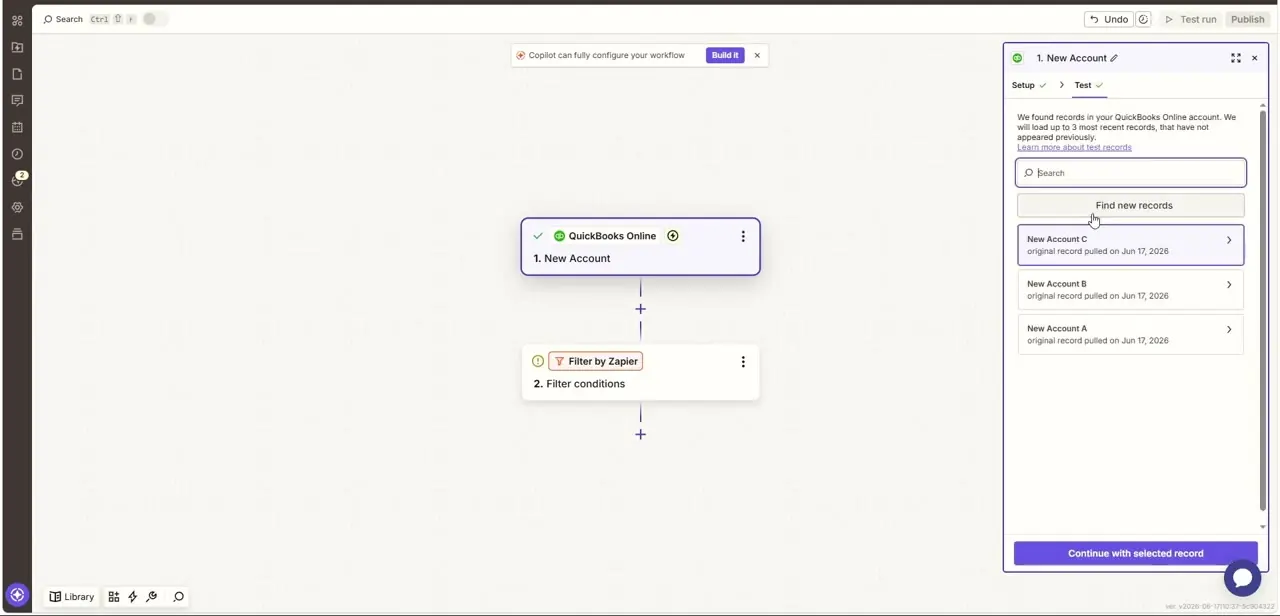The width and height of the screenshot is (1280, 616).
Task: Click the add-app grid icon in bottom toolbar
Action: 114,597
